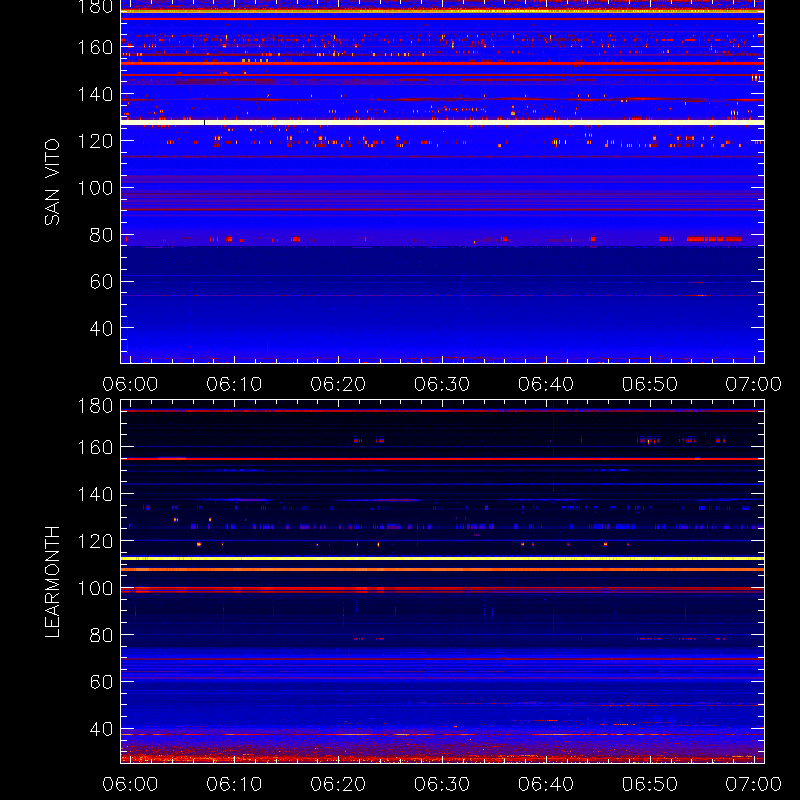Click the 07:00 time label under the San Vito plot

point(754,384)
